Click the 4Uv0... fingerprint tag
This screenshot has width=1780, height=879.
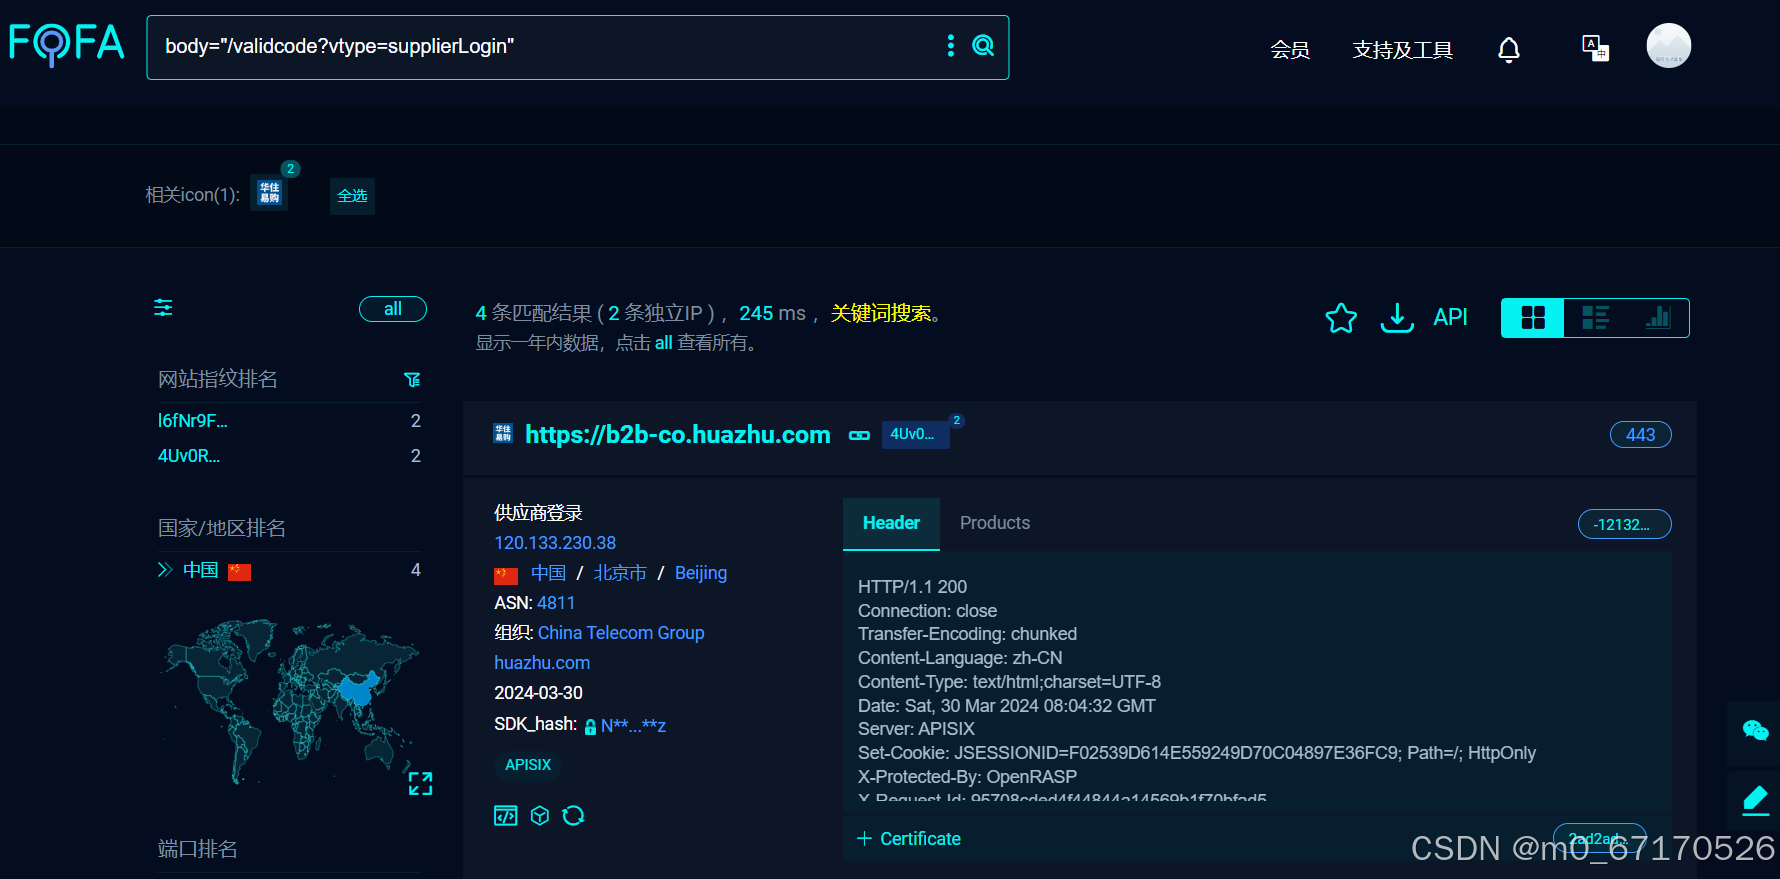tap(915, 434)
